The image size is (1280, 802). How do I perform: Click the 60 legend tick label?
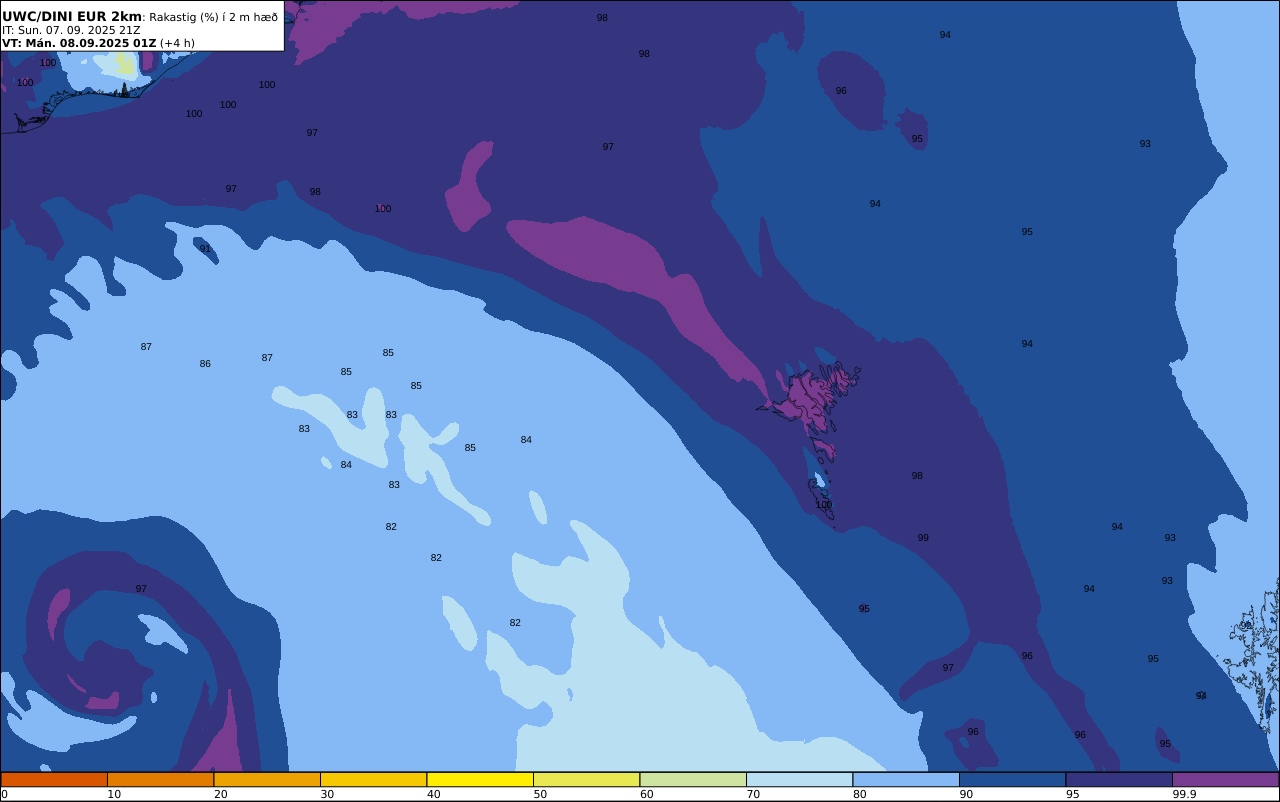(x=646, y=794)
